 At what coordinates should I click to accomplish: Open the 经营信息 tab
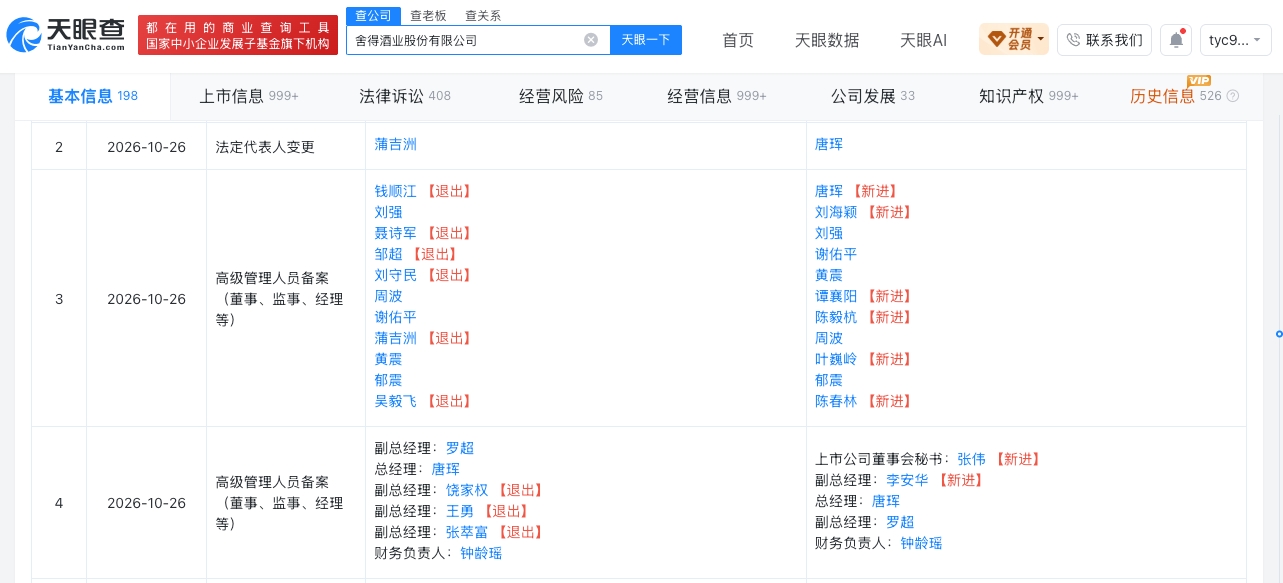tap(717, 97)
